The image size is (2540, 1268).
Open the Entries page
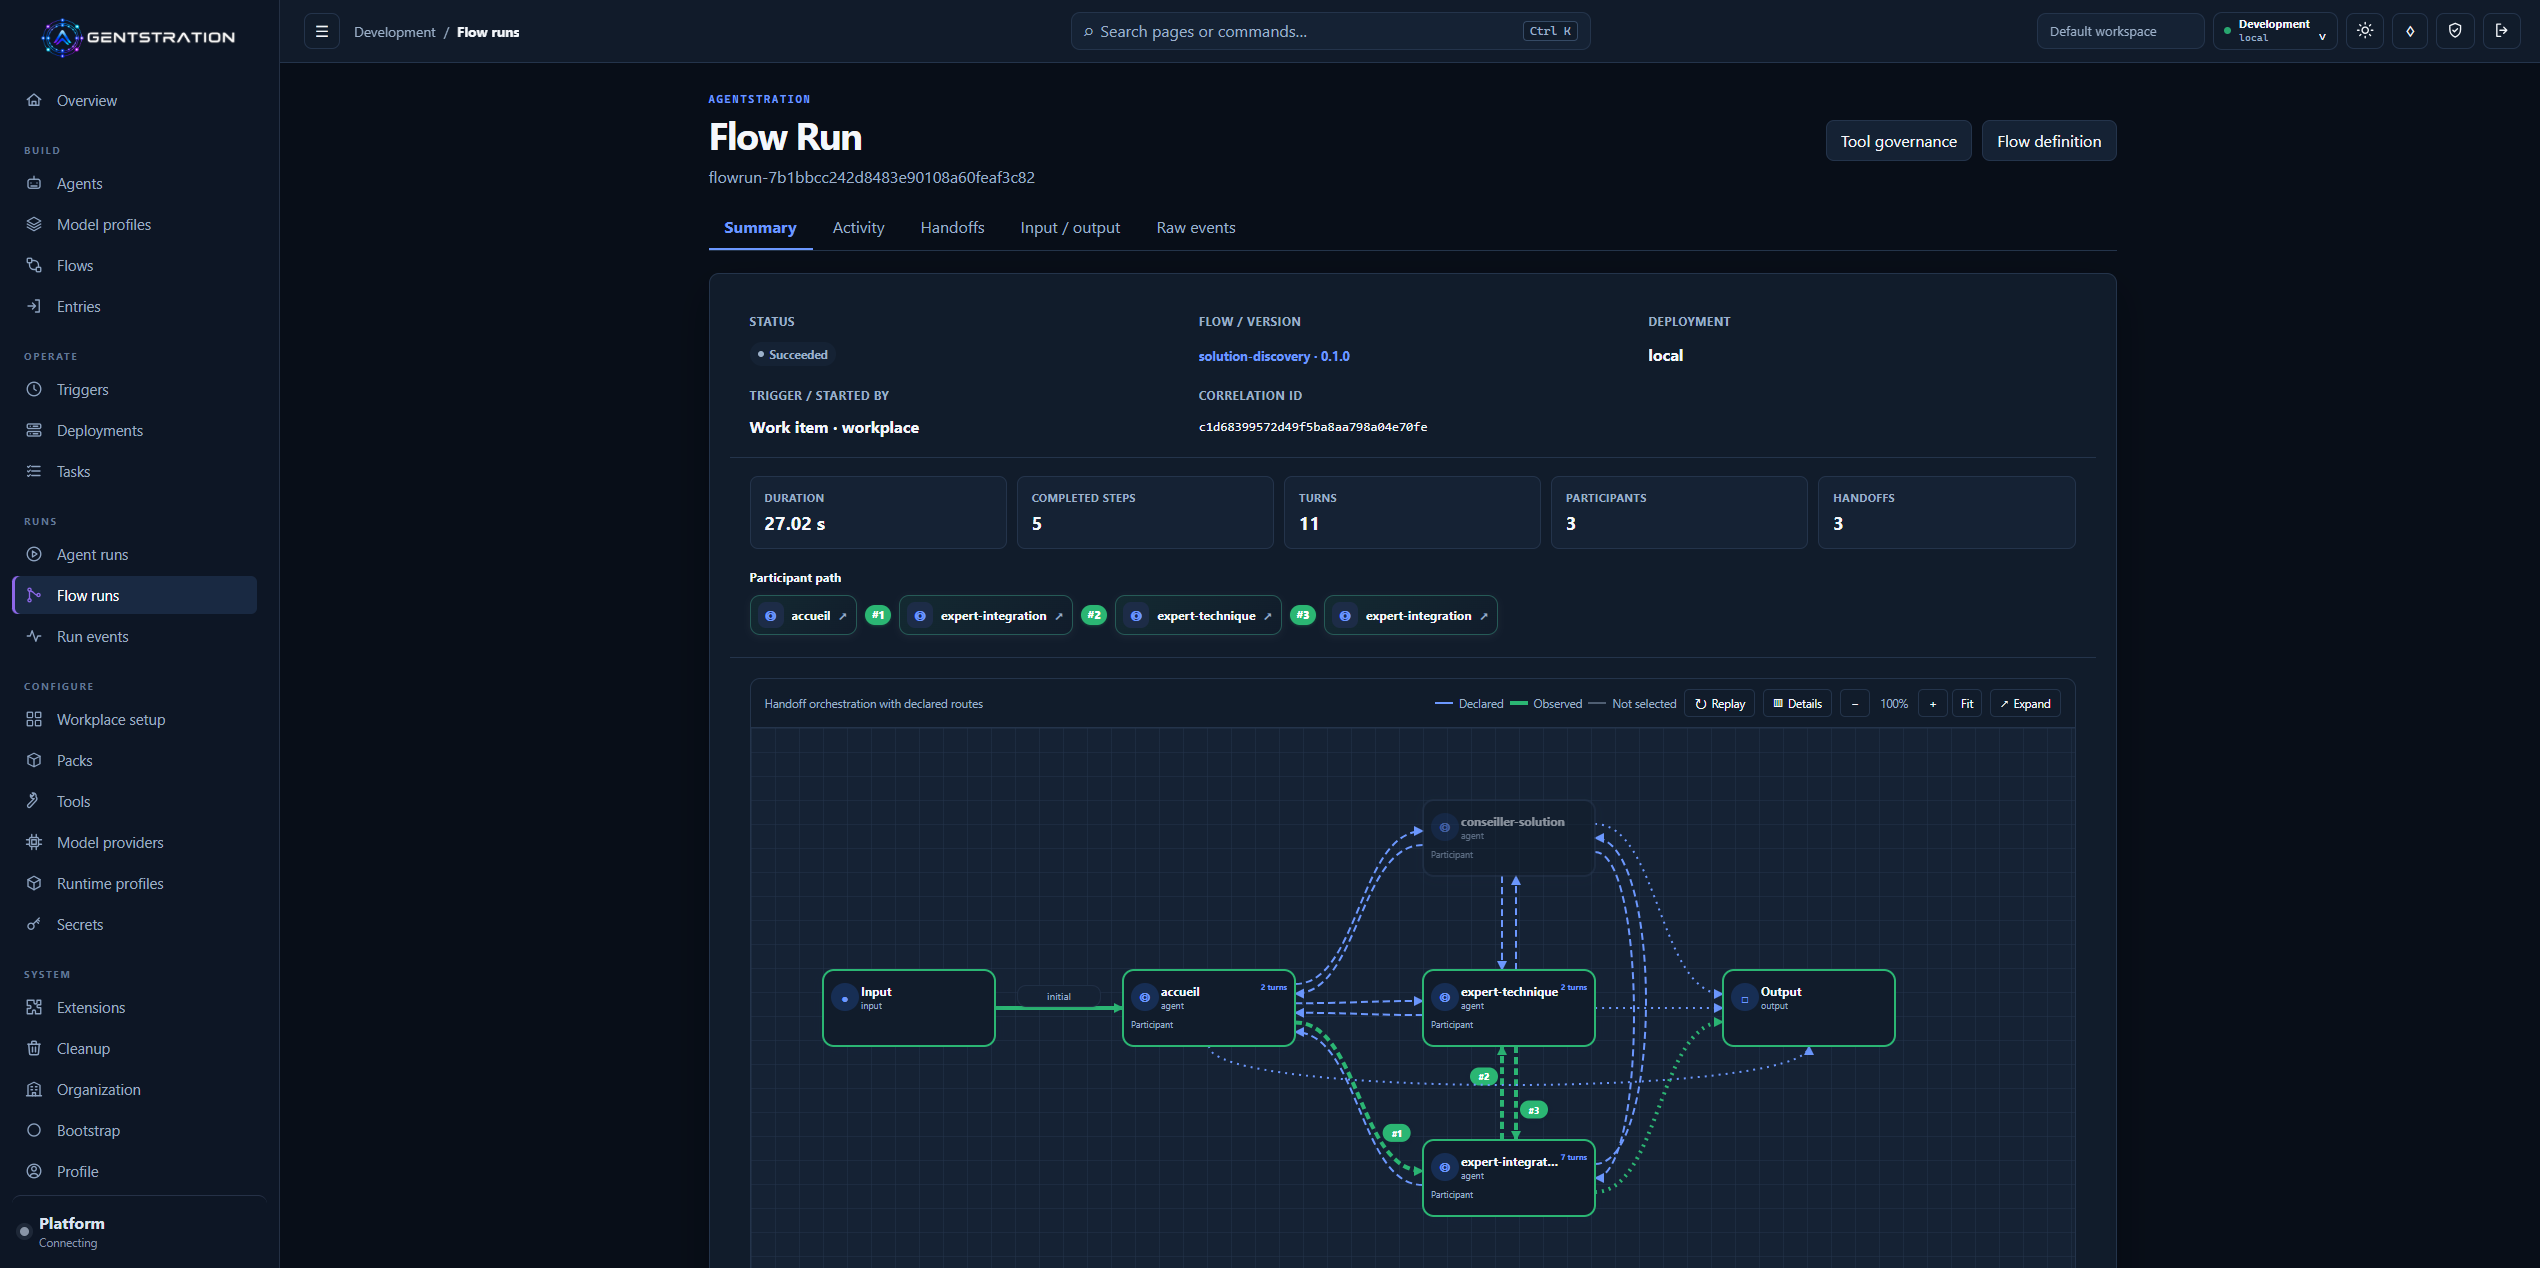(x=135, y=306)
